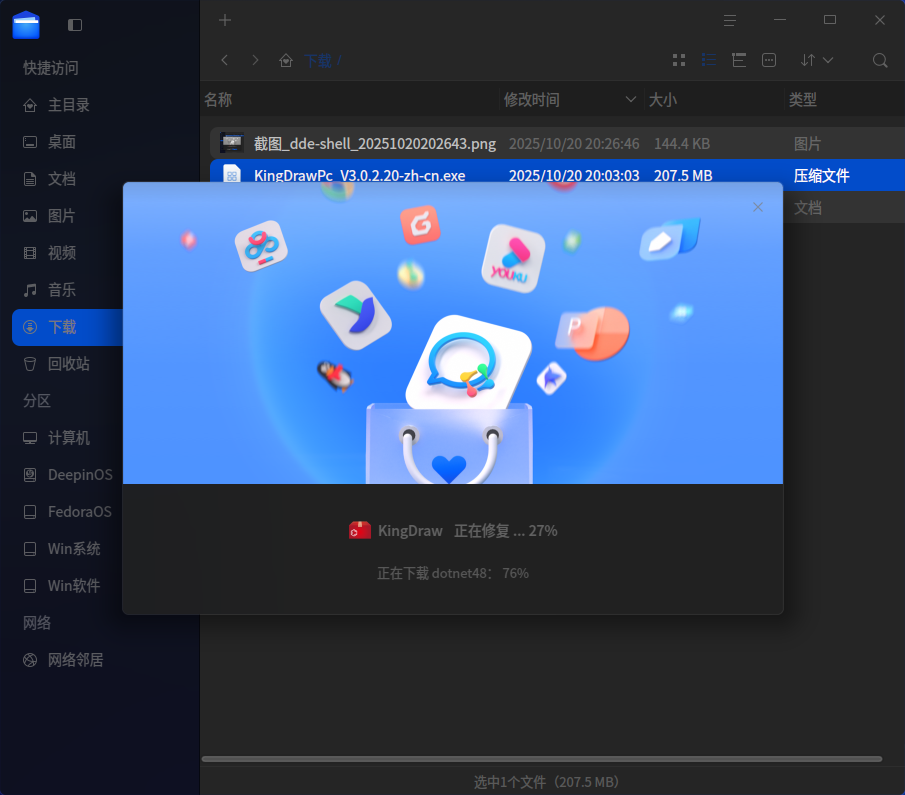Click the red KingDraw package icon
Screen dimensions: 905x795
pyautogui.click(x=360, y=530)
